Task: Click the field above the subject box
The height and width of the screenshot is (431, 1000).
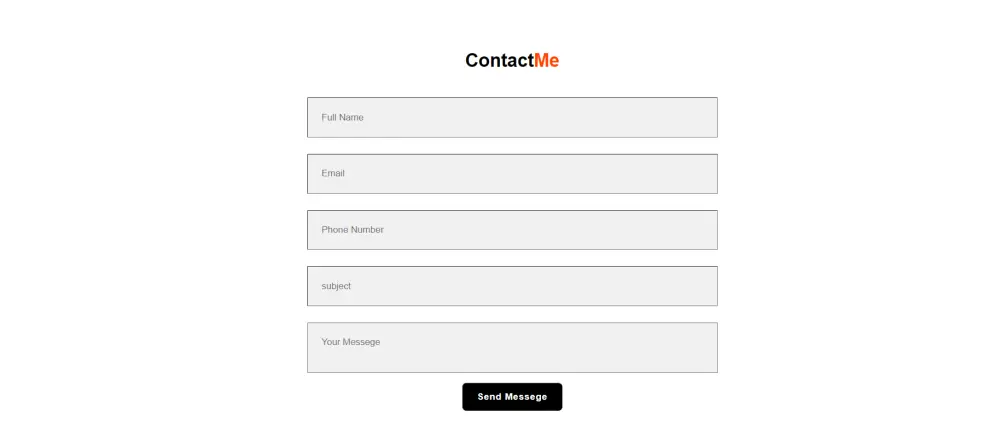Action: pyautogui.click(x=512, y=230)
